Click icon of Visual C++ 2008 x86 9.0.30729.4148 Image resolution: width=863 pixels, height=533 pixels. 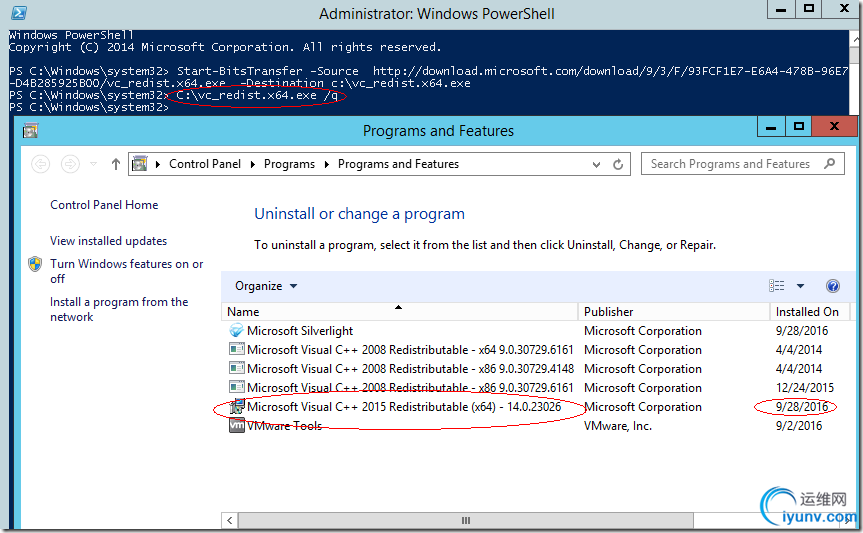(237, 368)
